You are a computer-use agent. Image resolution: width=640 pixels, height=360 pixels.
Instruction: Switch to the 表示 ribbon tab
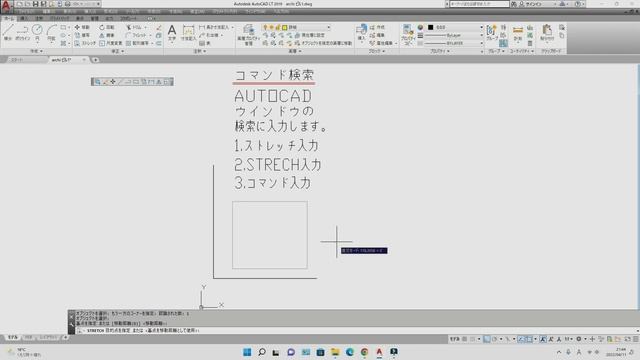[80, 18]
